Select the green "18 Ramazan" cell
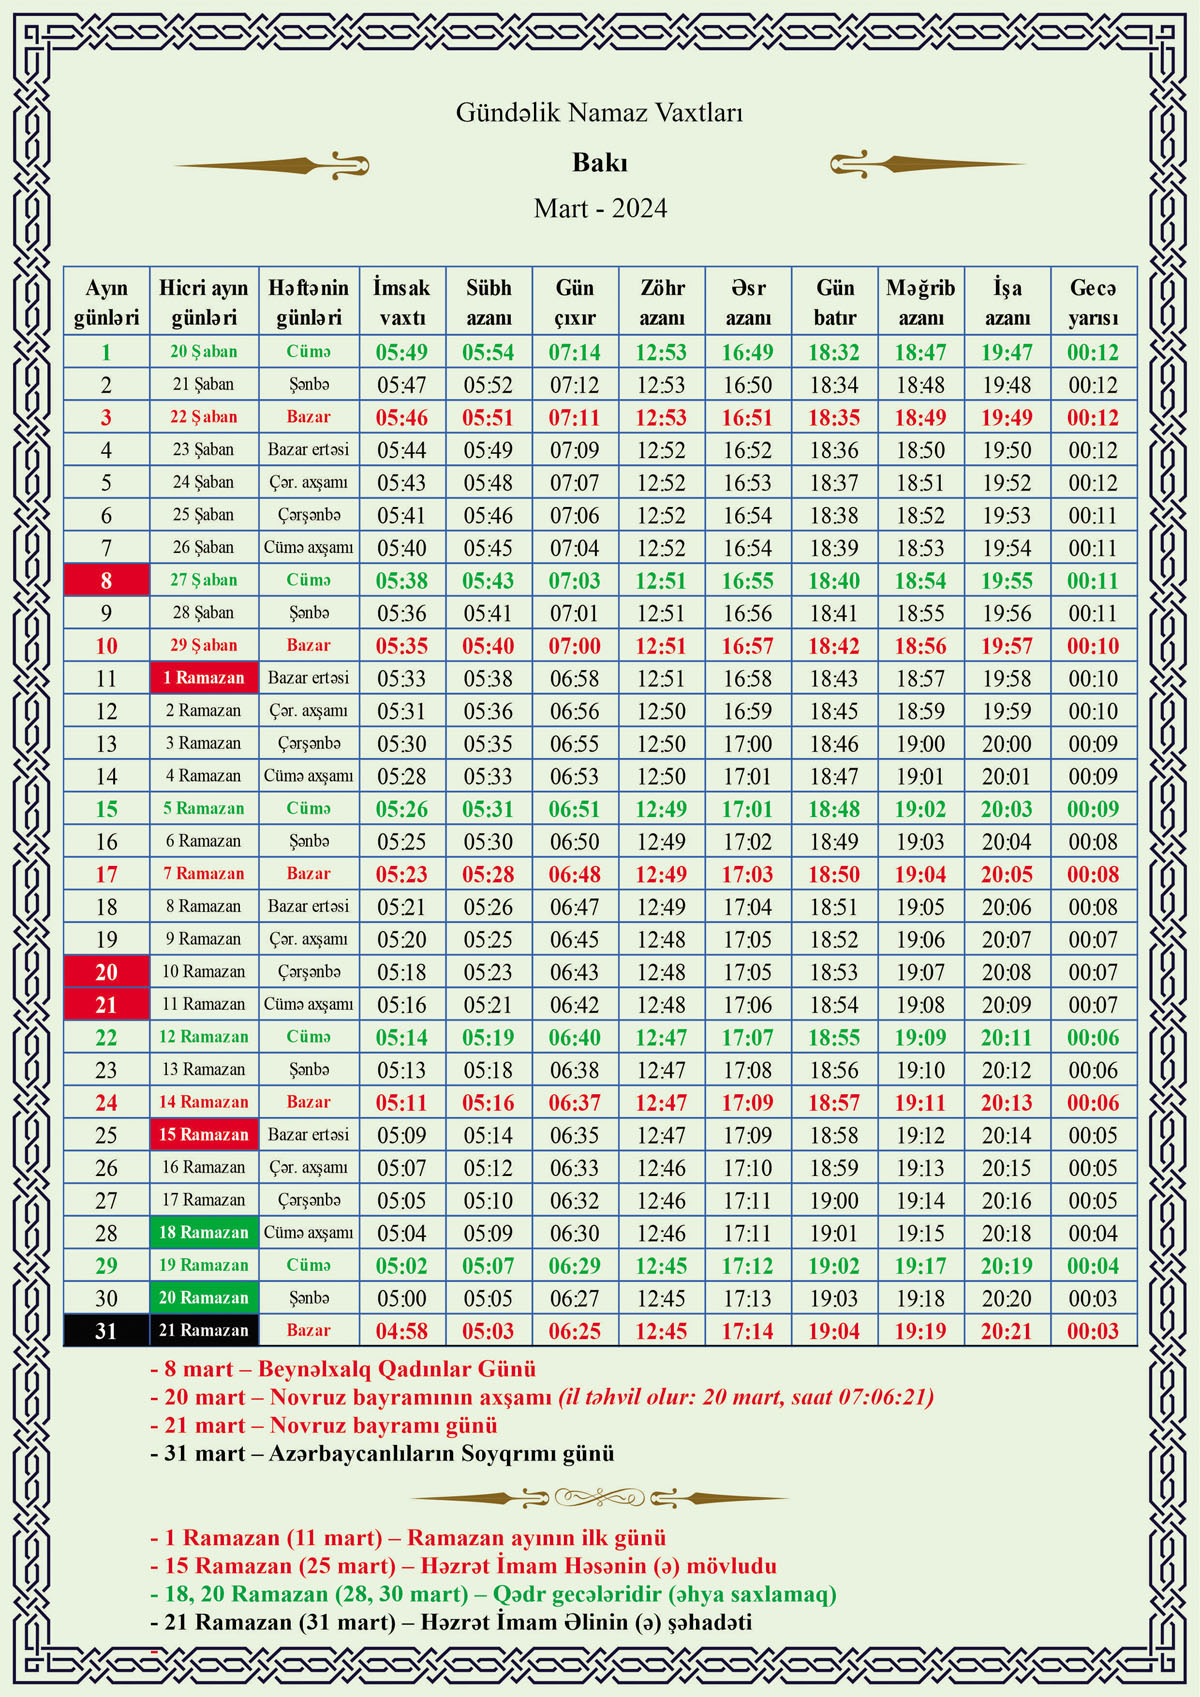 pos(204,1233)
